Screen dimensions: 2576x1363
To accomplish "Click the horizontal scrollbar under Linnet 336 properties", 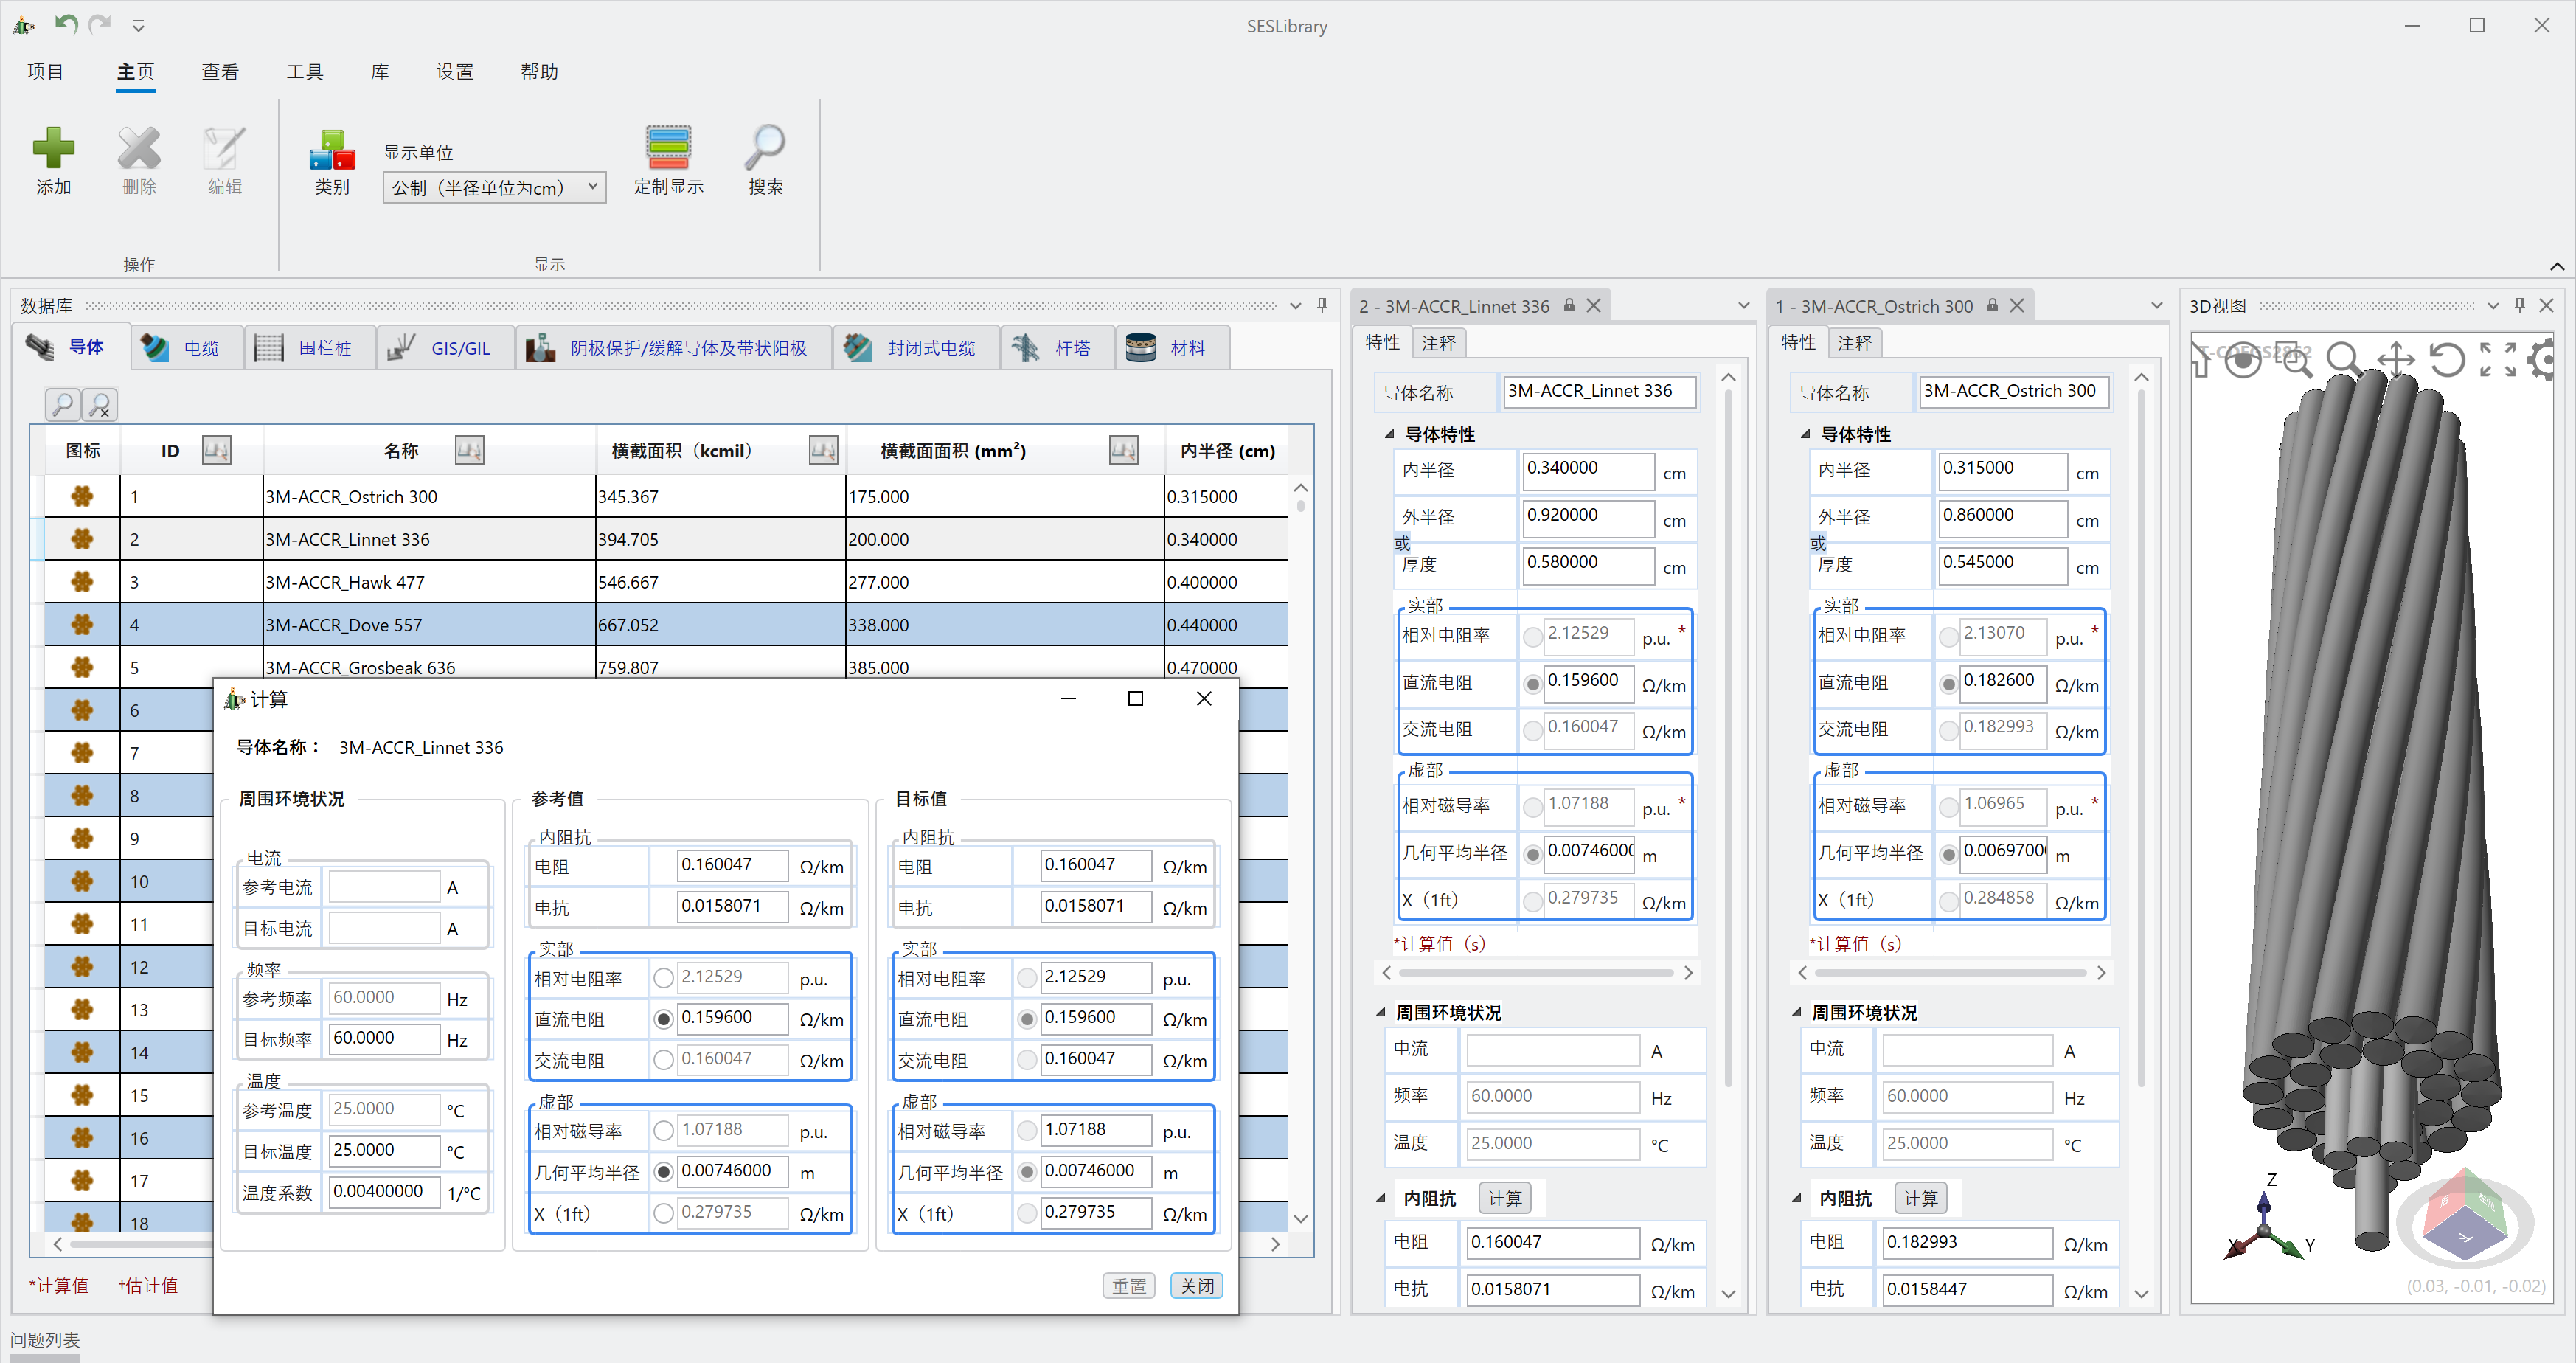I will (x=1535, y=973).
